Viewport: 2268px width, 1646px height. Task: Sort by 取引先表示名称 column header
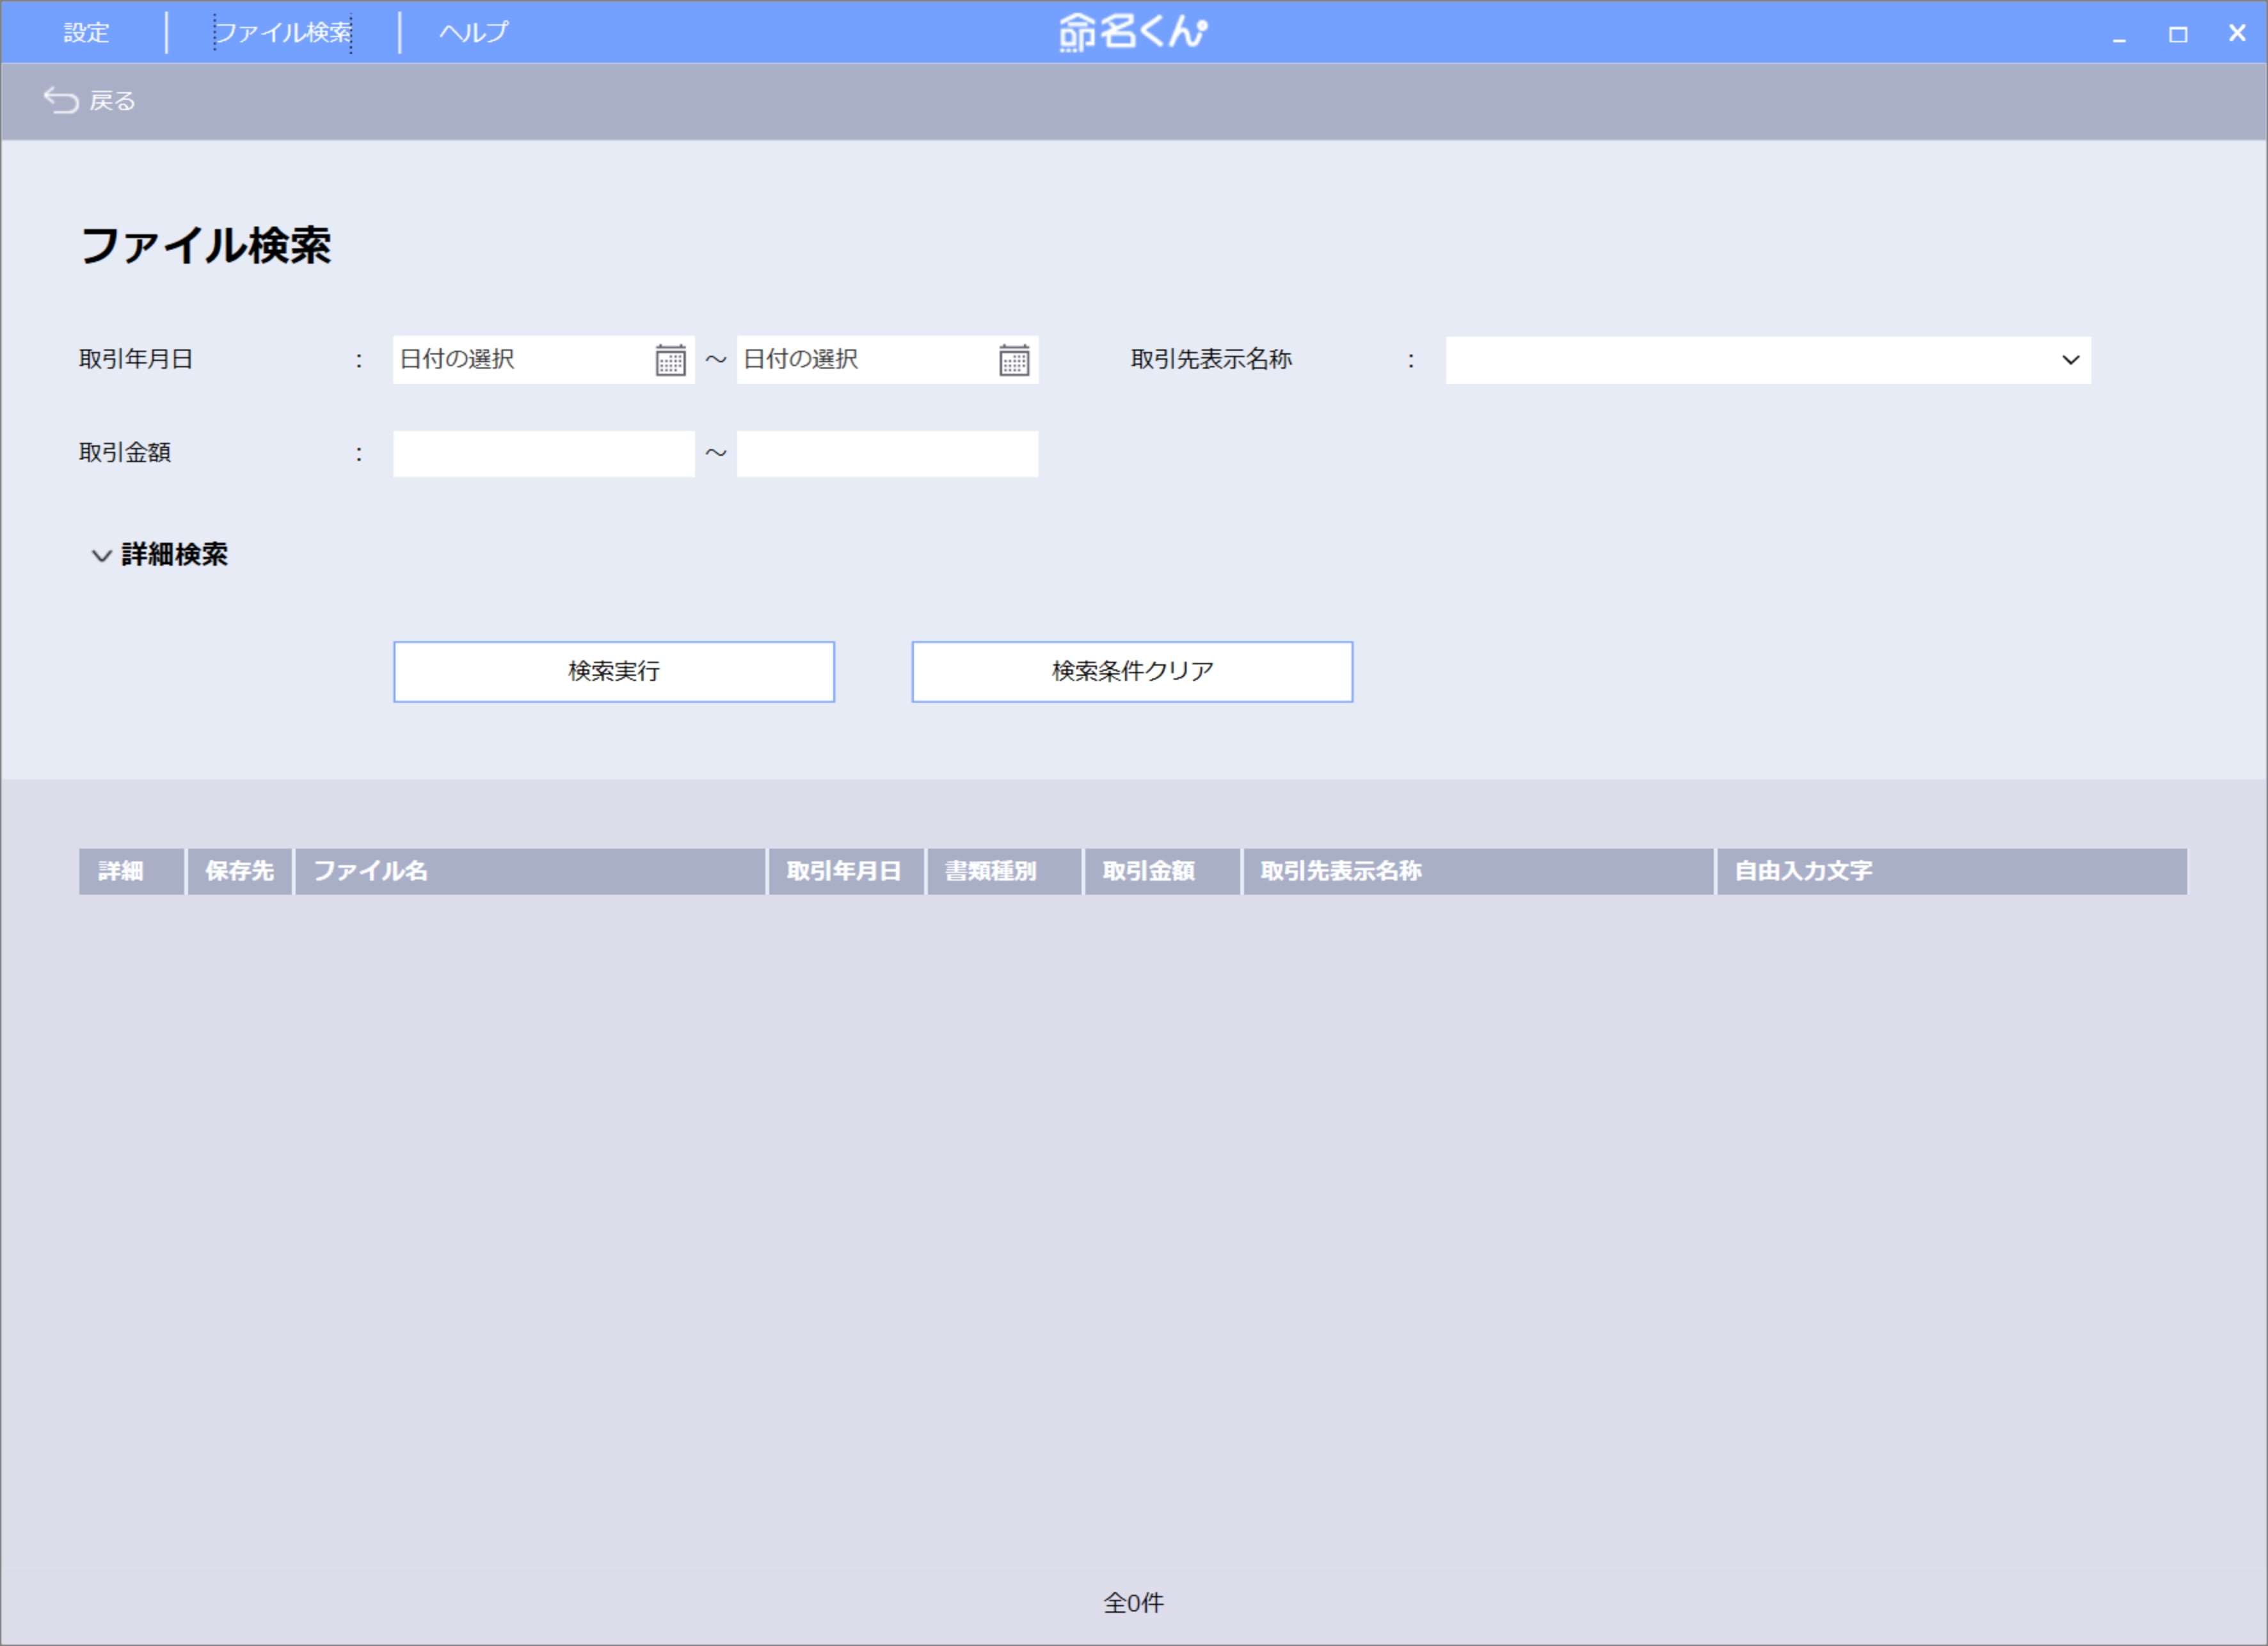[x=1478, y=871]
